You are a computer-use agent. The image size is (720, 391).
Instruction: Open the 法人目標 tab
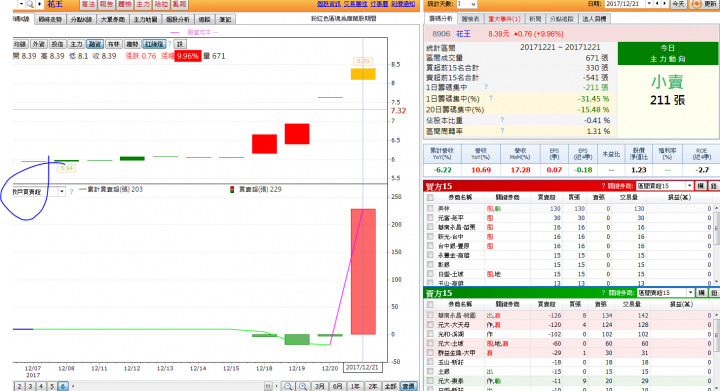594,19
